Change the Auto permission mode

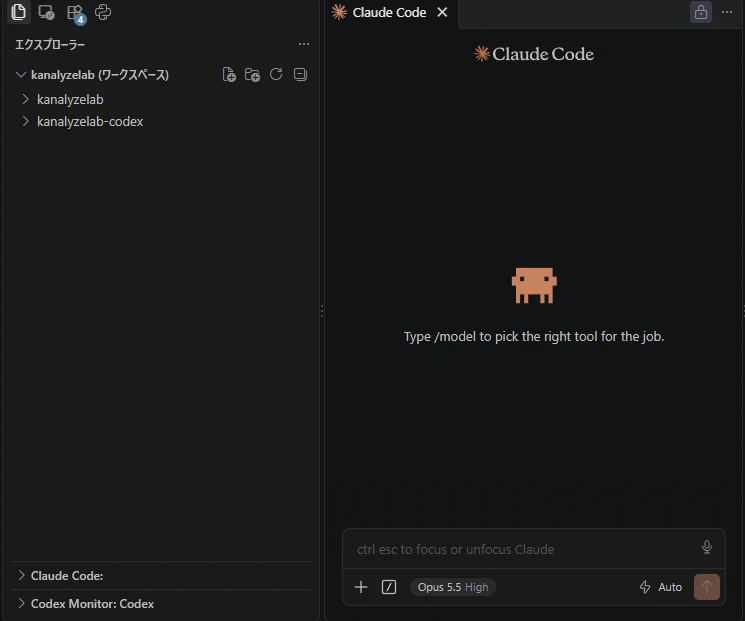pyautogui.click(x=661, y=587)
